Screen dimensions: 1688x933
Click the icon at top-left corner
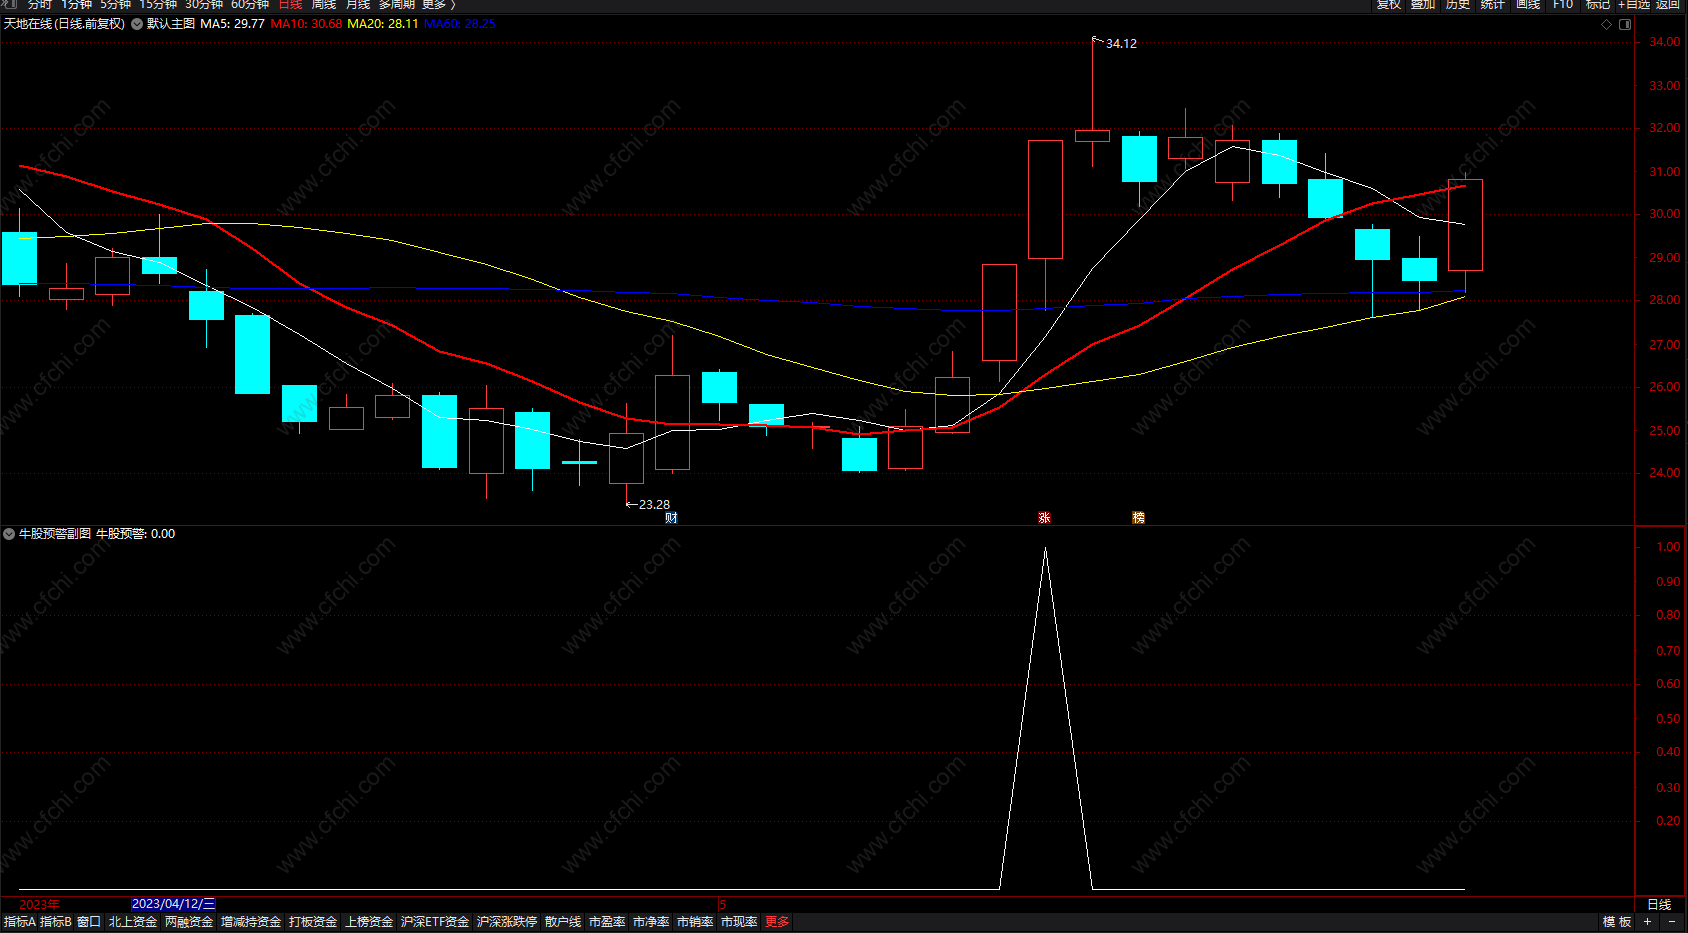[x=11, y=5]
